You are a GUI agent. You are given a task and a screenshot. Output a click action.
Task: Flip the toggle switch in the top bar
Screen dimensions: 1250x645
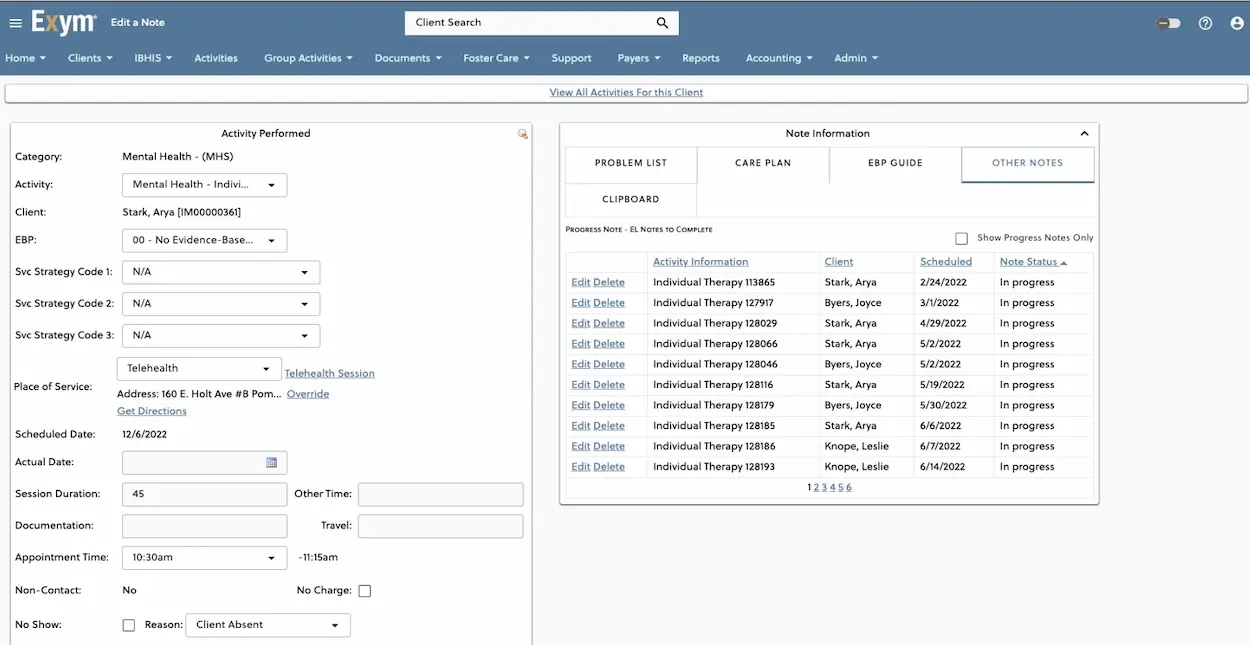pyautogui.click(x=1168, y=22)
